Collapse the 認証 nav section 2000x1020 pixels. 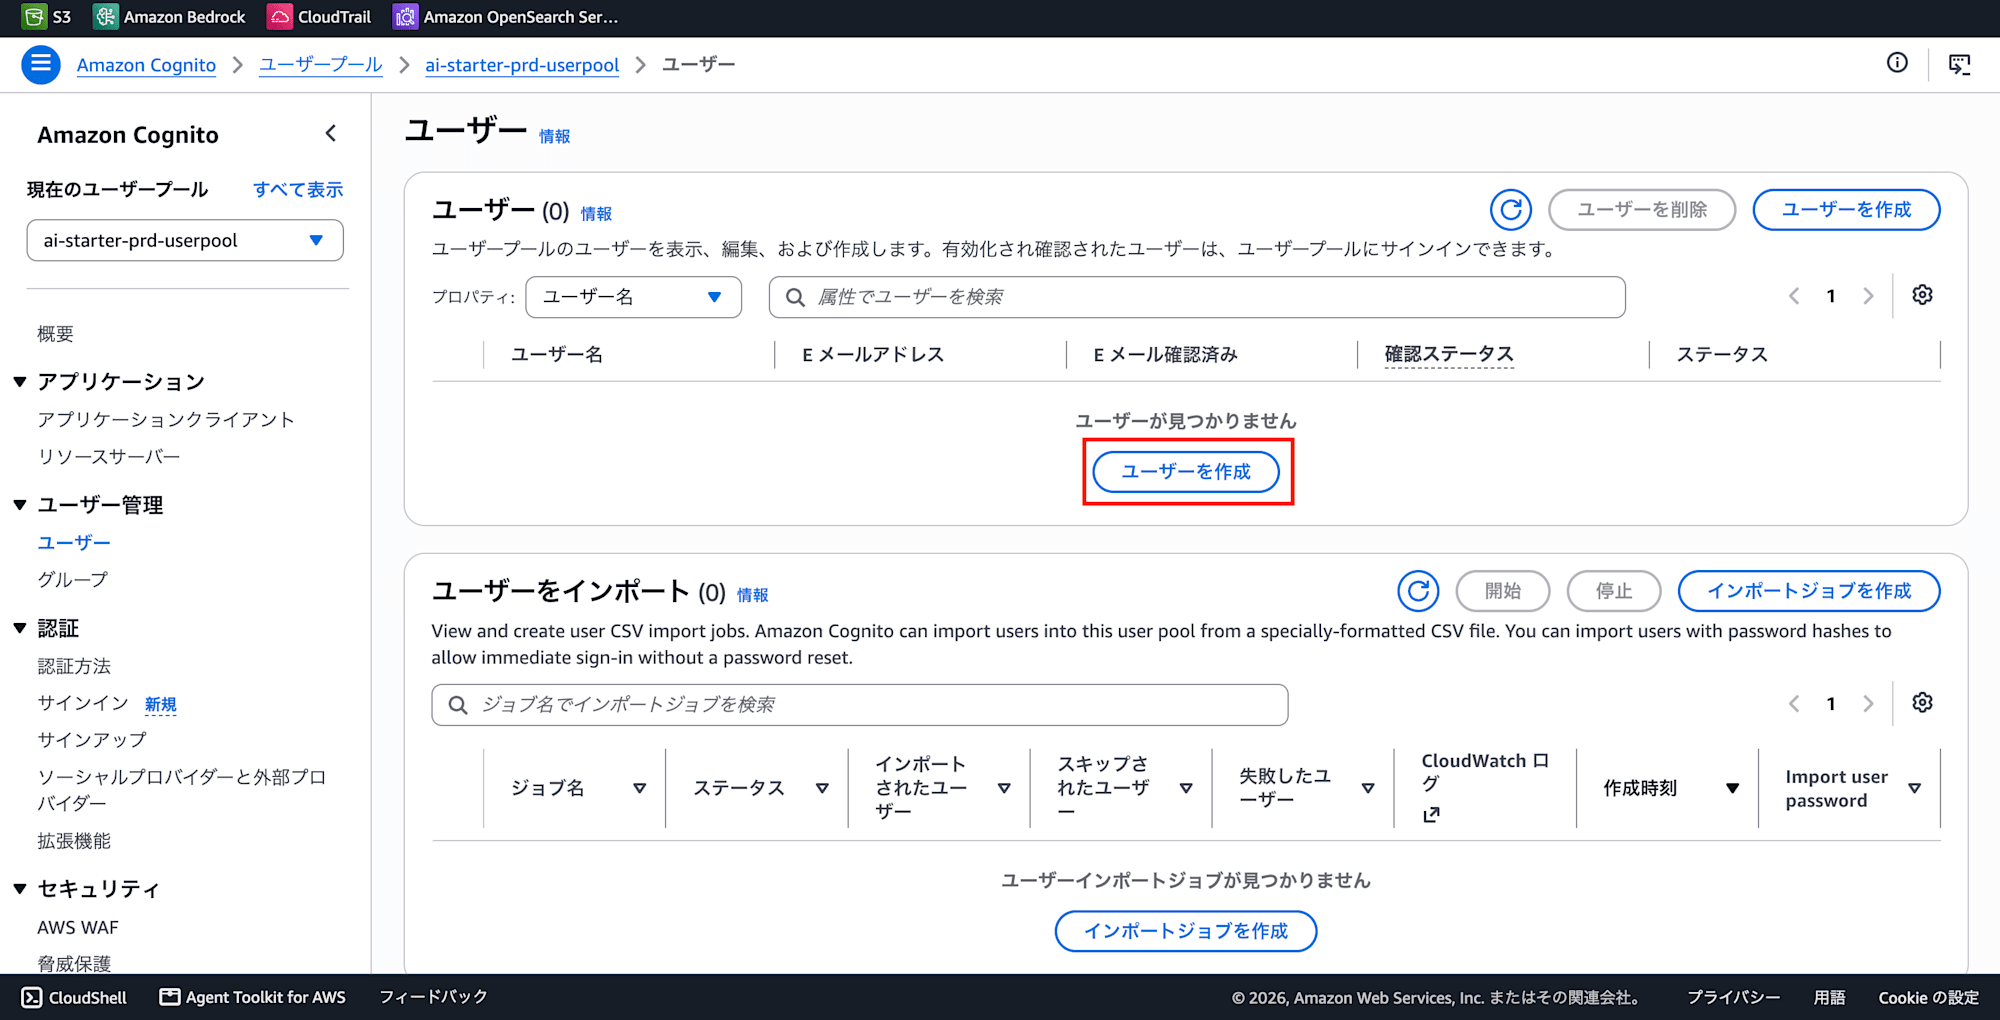coord(19,628)
